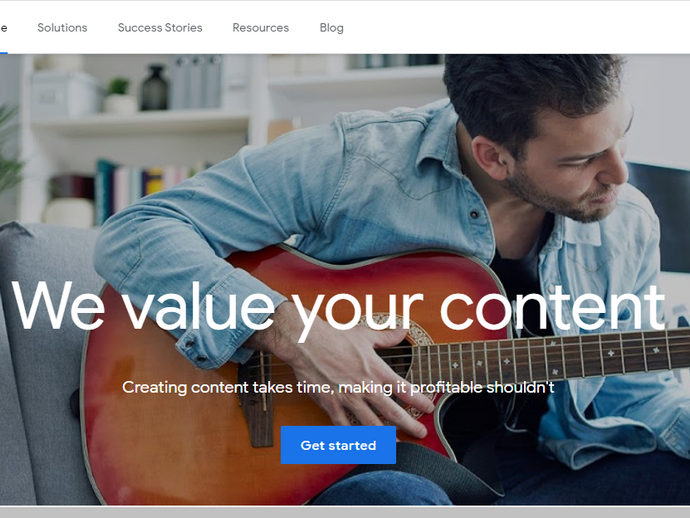Image resolution: width=690 pixels, height=518 pixels.
Task: Click the empty white header area right of Blog
Action: (x=515, y=28)
